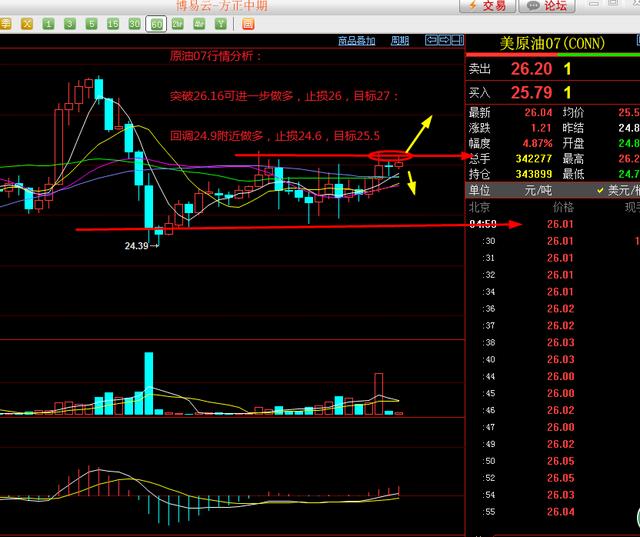The height and width of the screenshot is (537, 640).
Task: Click the 周期 period link
Action: tap(400, 40)
